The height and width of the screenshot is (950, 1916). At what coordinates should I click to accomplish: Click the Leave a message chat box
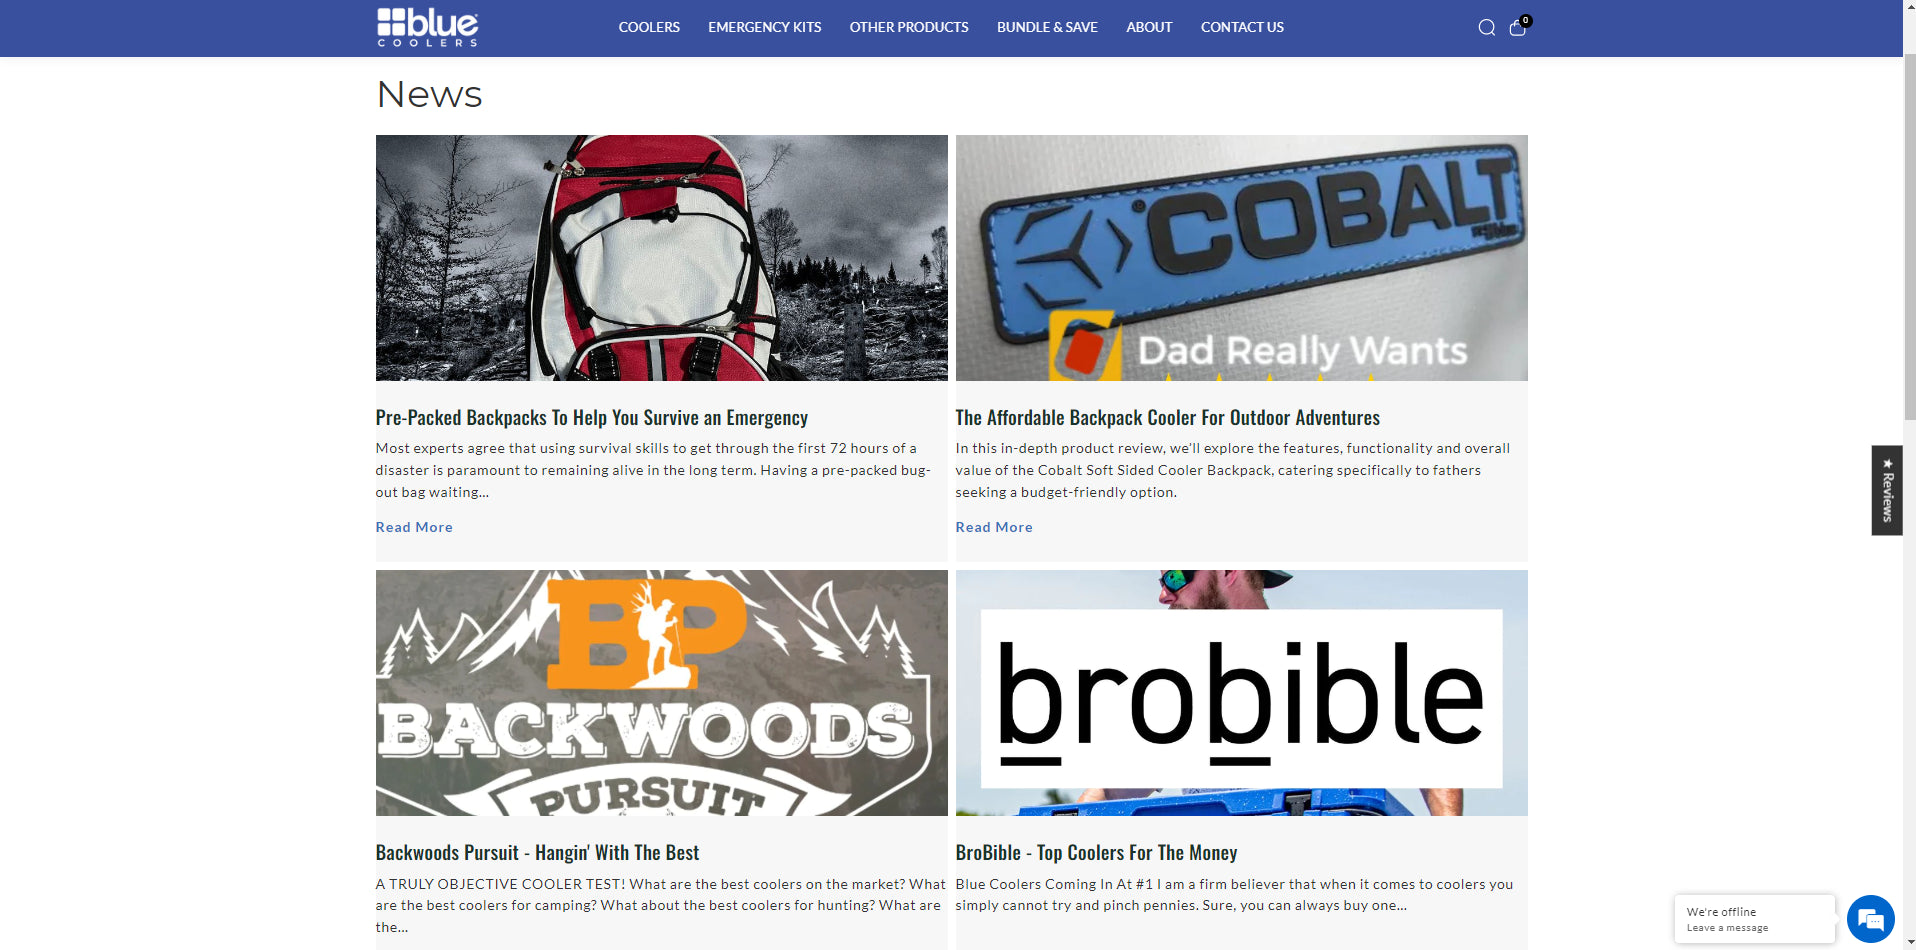(x=1755, y=919)
